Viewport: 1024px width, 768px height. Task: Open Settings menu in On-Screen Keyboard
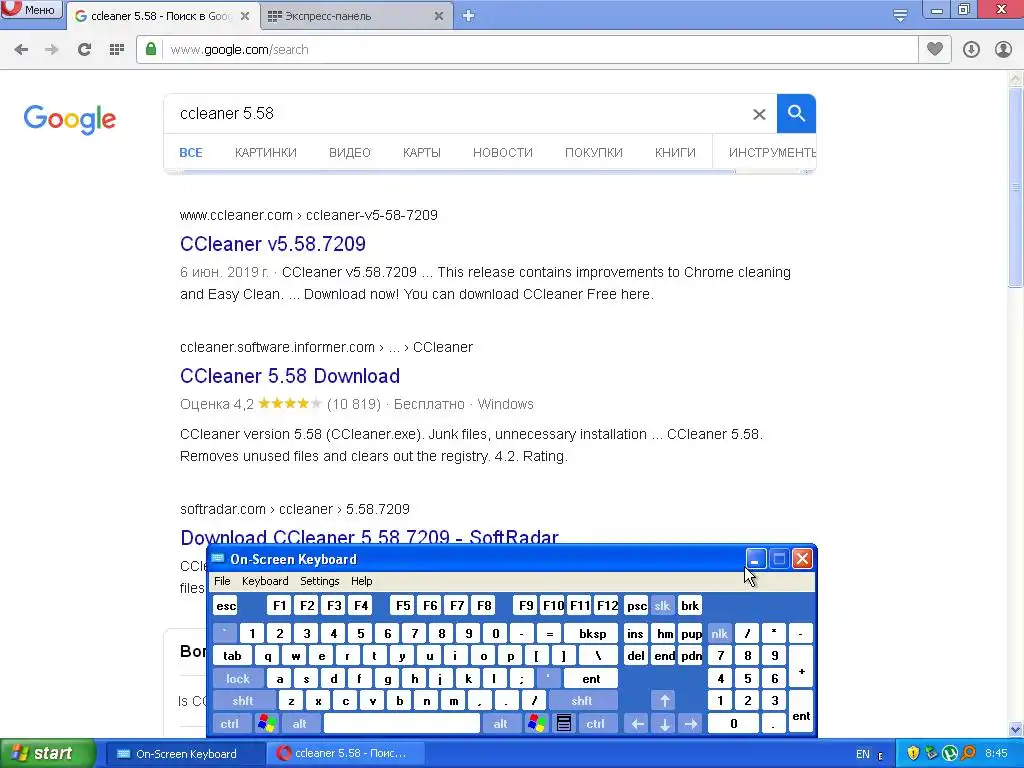[319, 581]
